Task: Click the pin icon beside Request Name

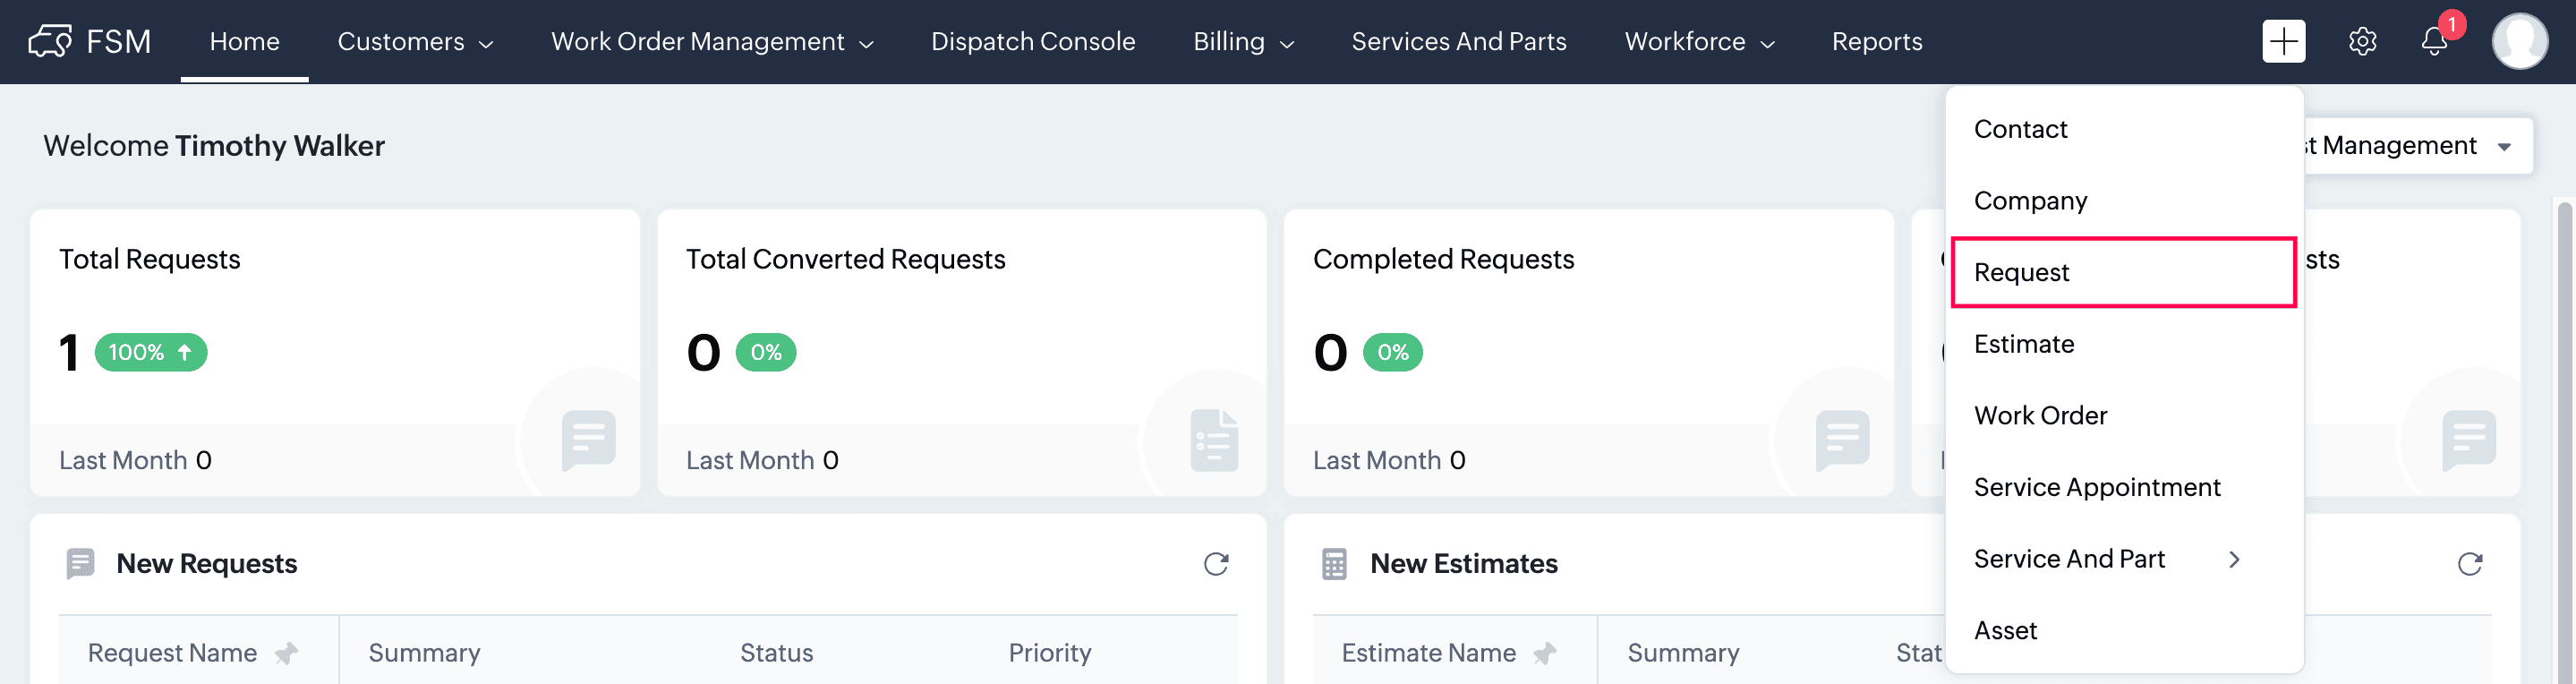Action: click(x=287, y=653)
